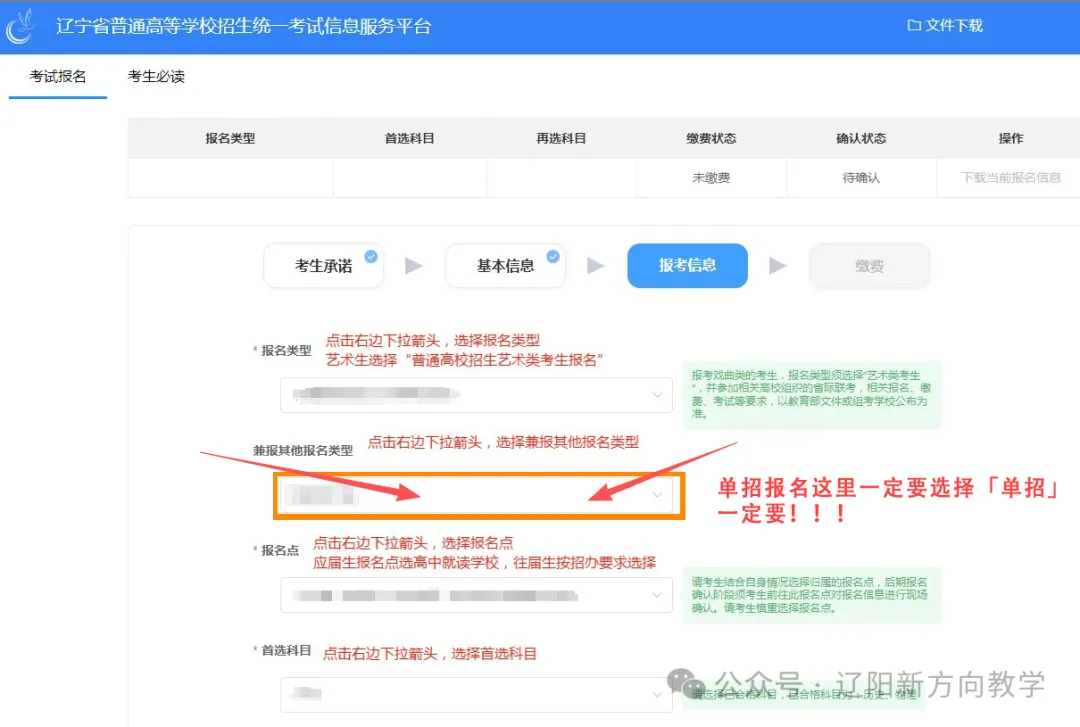
Task: Click the platform logo icon in header
Action: coord(21,26)
